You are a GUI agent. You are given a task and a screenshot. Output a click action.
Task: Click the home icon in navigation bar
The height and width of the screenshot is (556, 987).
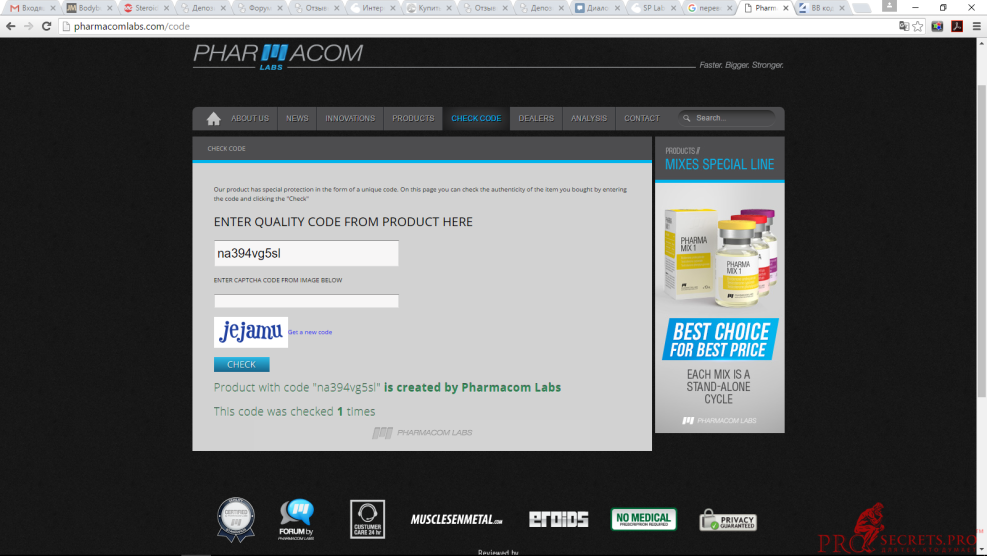(213, 119)
